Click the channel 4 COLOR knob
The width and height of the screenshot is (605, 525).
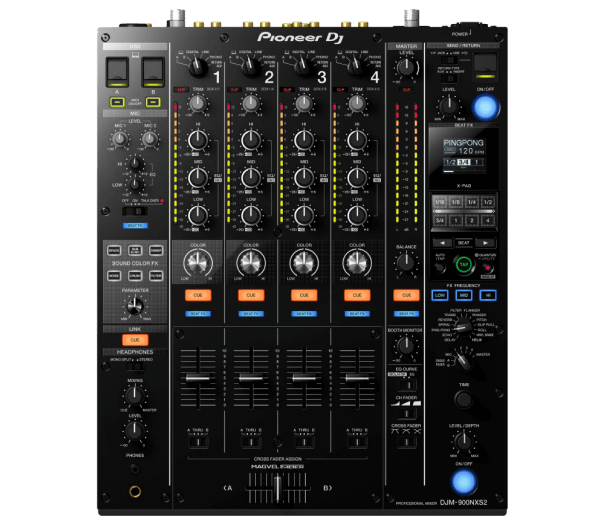[357, 262]
